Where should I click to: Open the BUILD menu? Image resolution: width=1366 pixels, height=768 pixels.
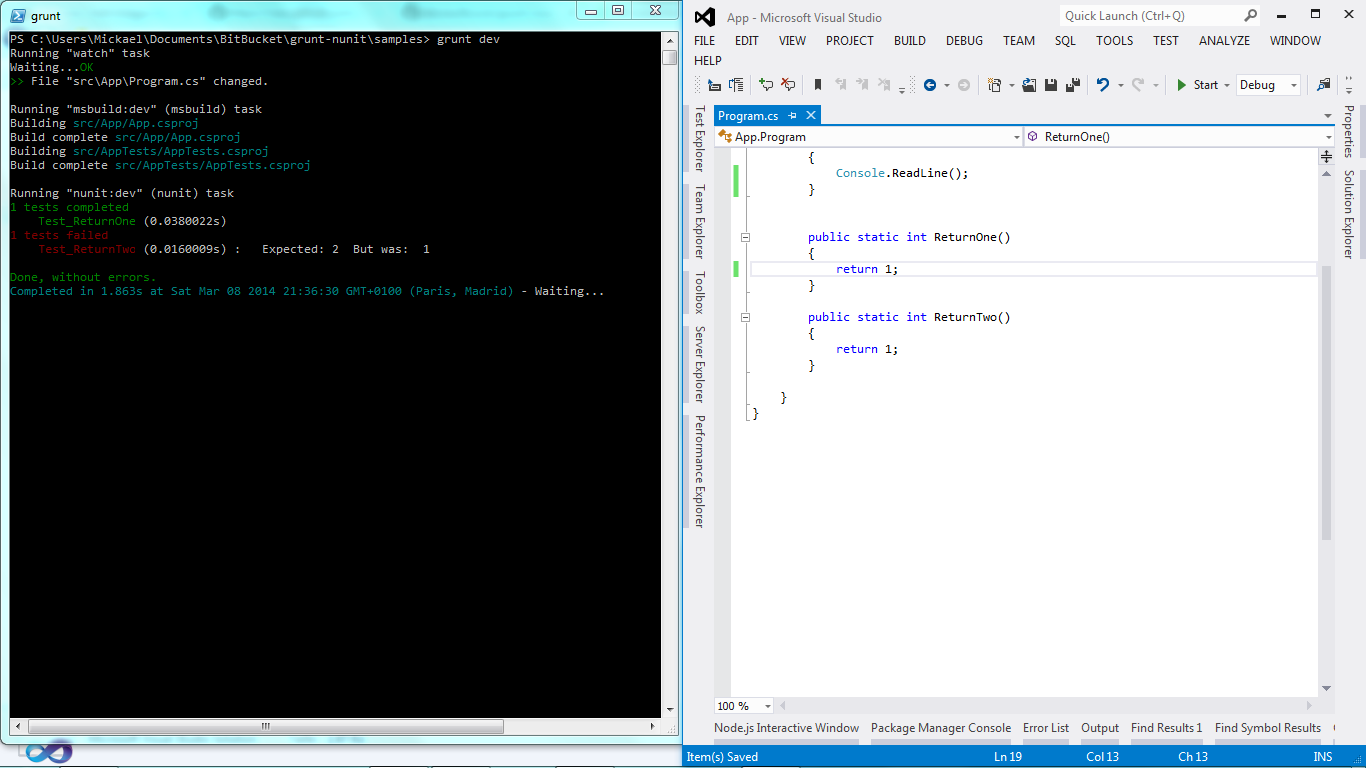pos(910,41)
